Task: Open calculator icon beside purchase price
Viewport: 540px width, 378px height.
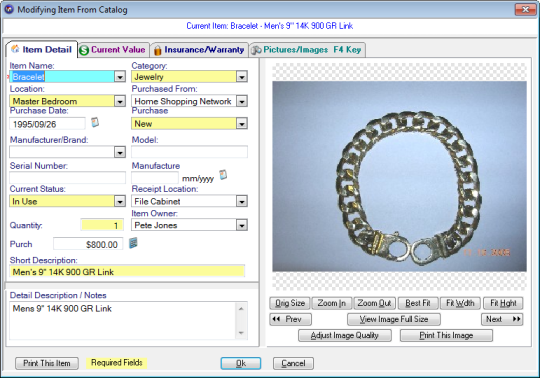Action: 133,243
